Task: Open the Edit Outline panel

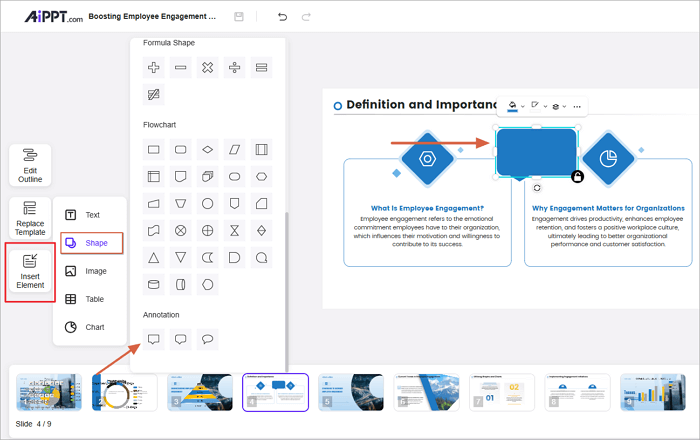Action: pos(30,165)
